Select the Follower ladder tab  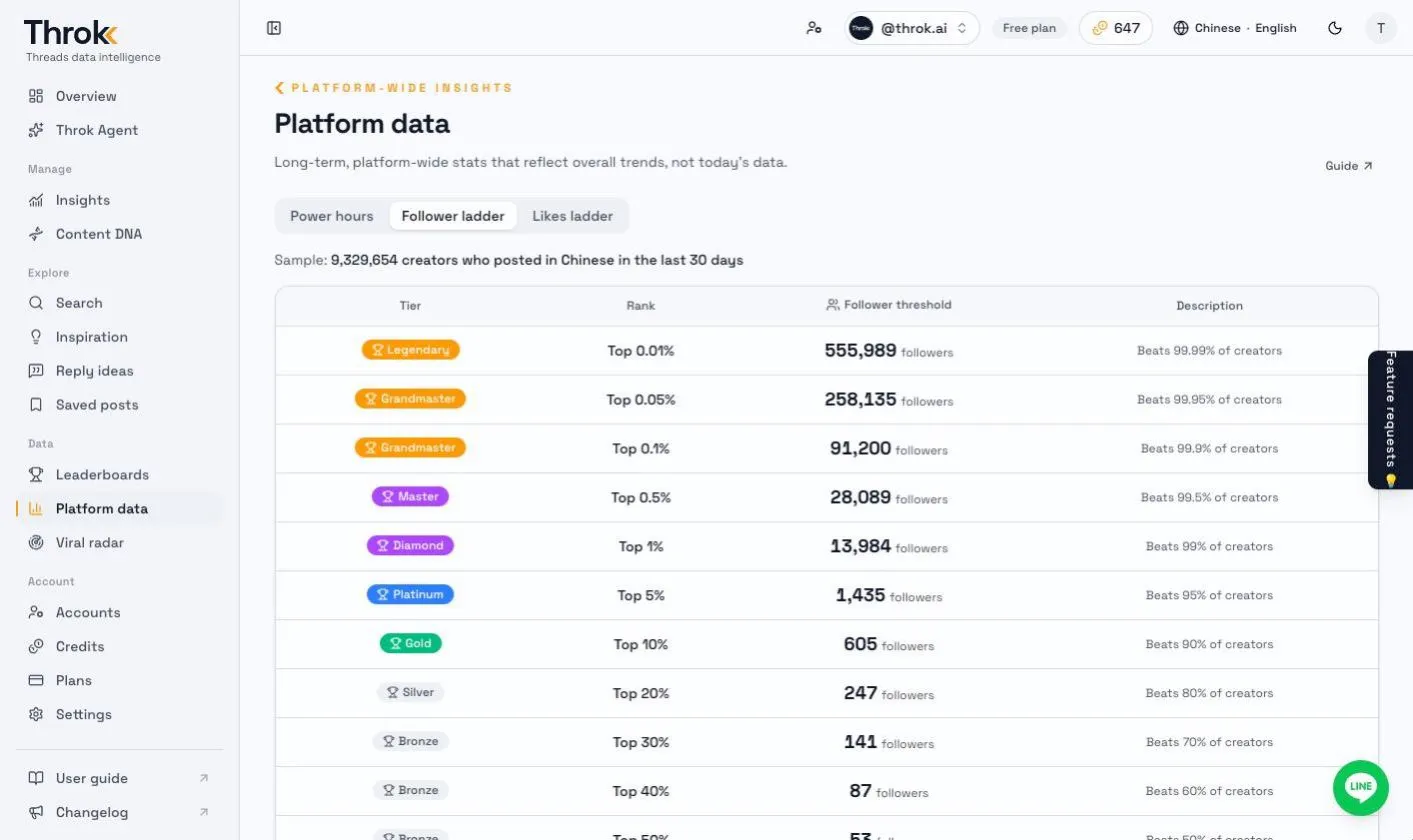point(453,216)
